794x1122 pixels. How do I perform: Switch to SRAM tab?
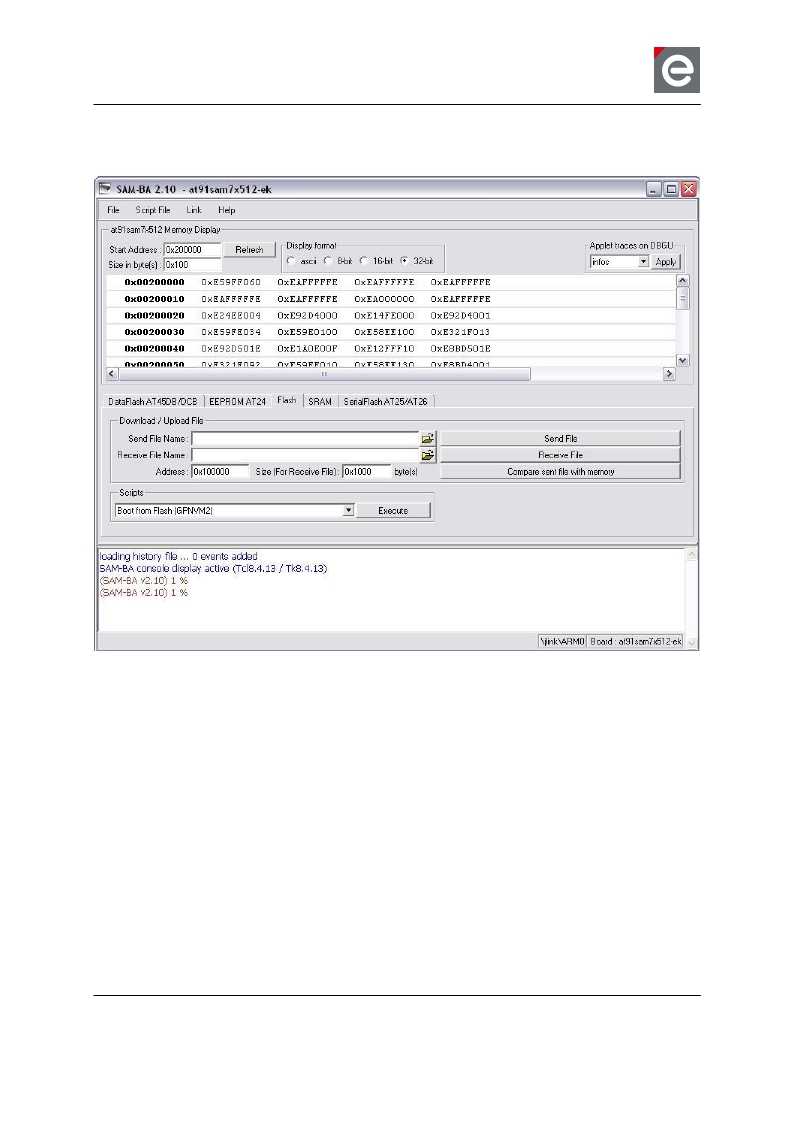(320, 401)
